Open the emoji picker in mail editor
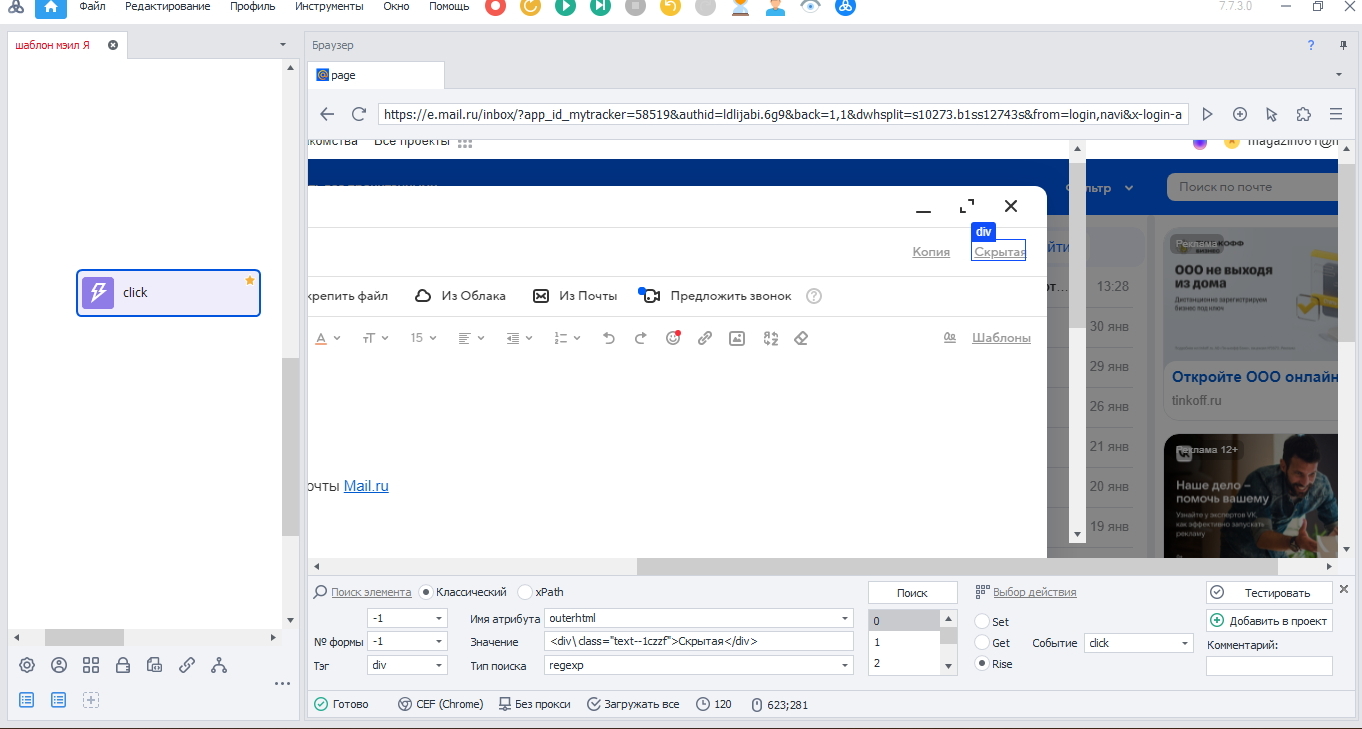This screenshot has width=1362, height=729. [673, 338]
